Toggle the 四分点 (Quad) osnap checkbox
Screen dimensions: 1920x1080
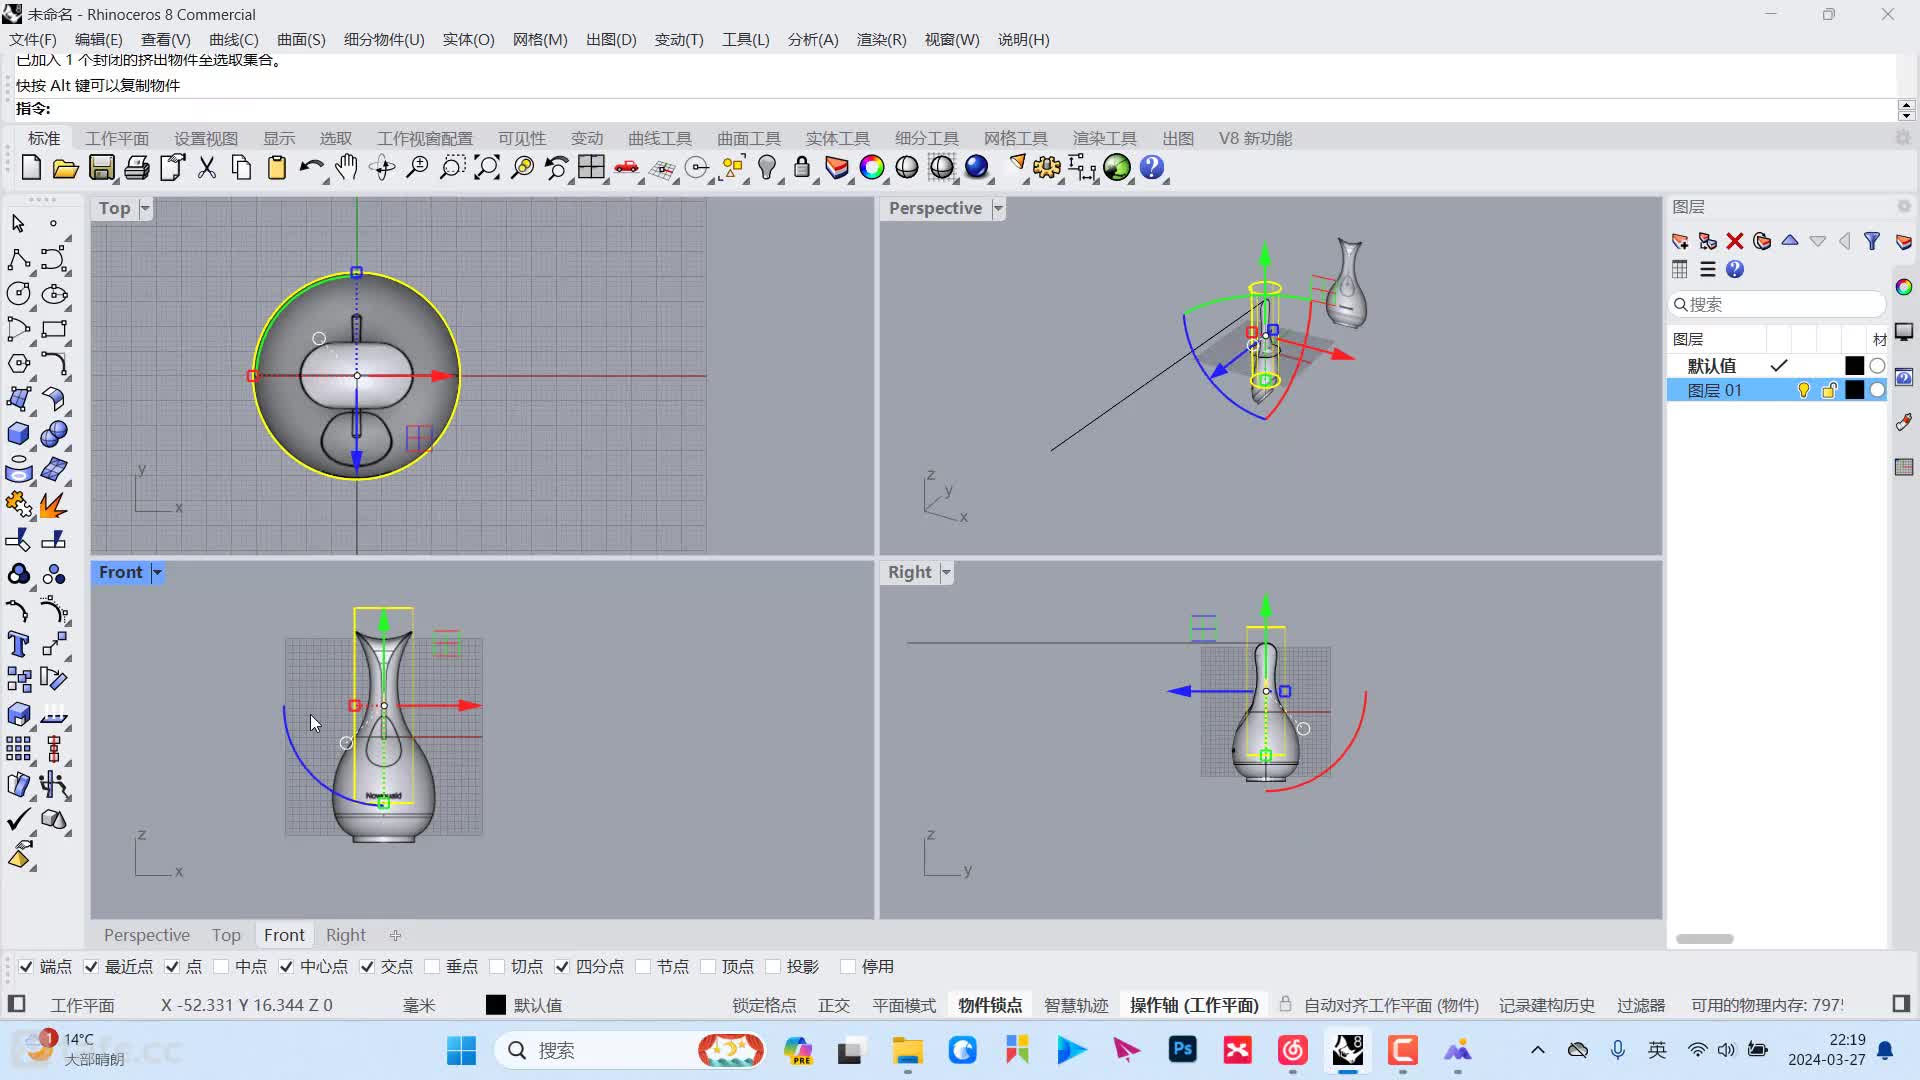[x=562, y=966]
